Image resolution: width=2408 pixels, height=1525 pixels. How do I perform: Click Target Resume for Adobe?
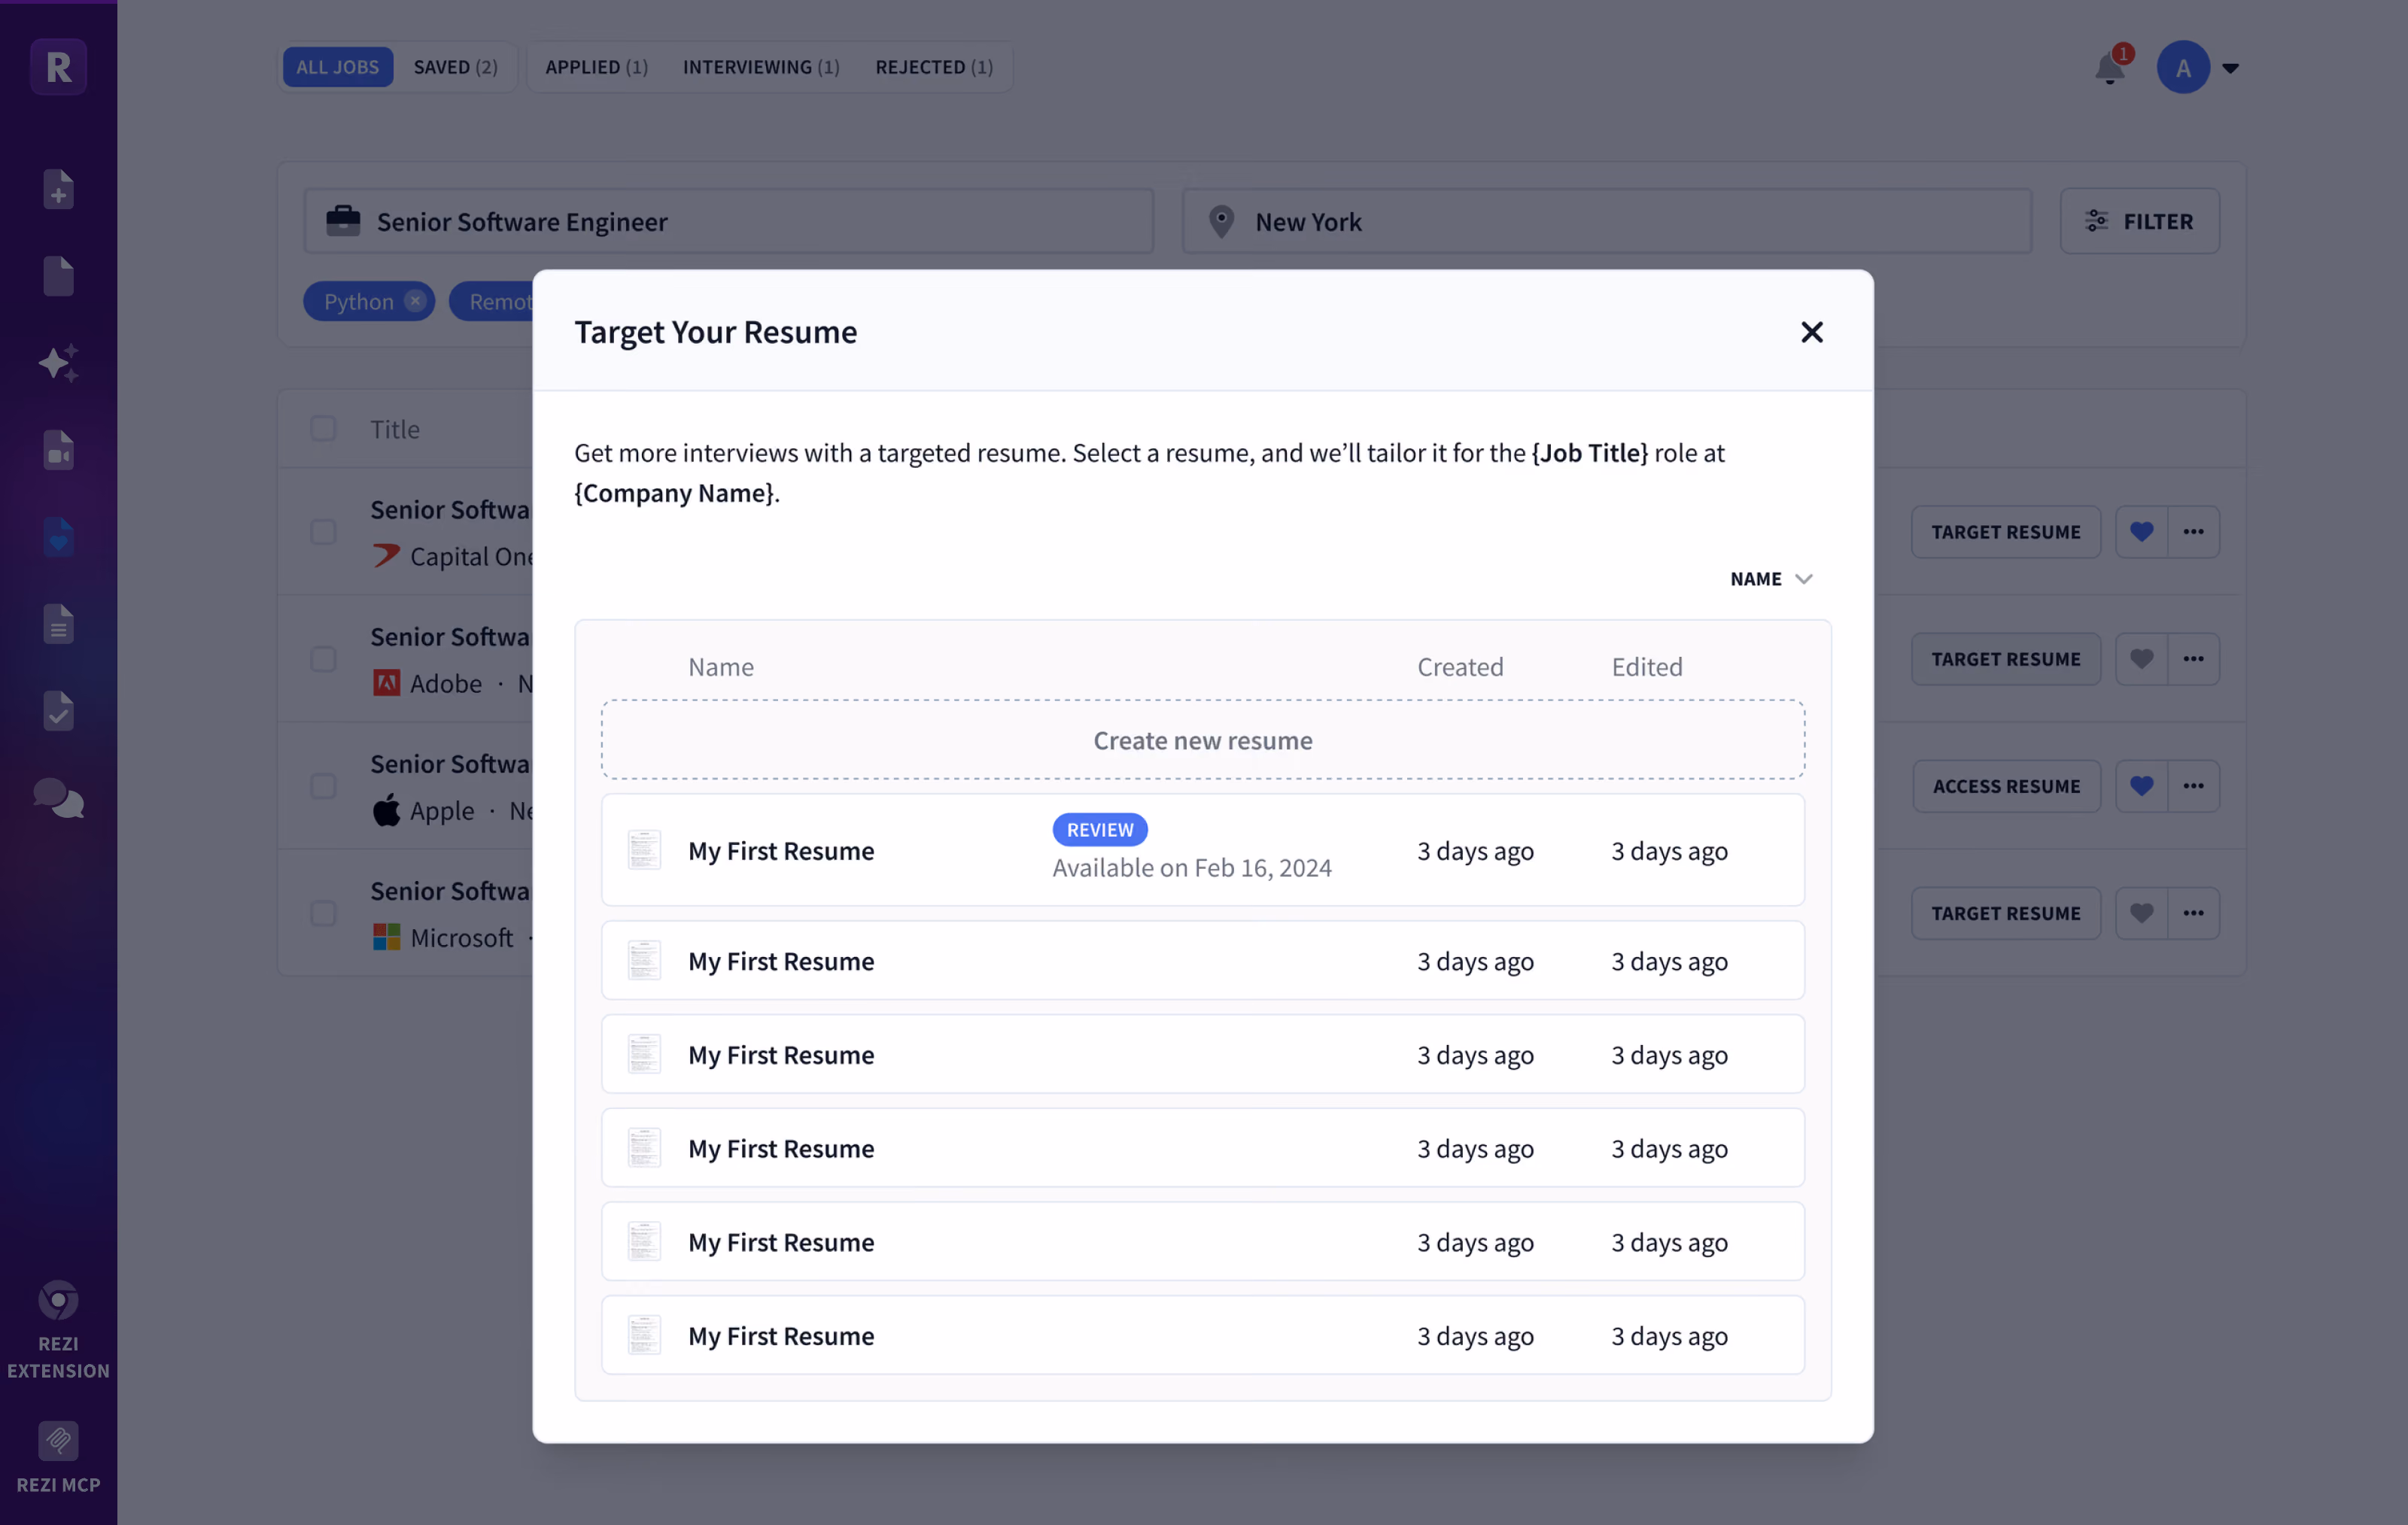point(2006,659)
